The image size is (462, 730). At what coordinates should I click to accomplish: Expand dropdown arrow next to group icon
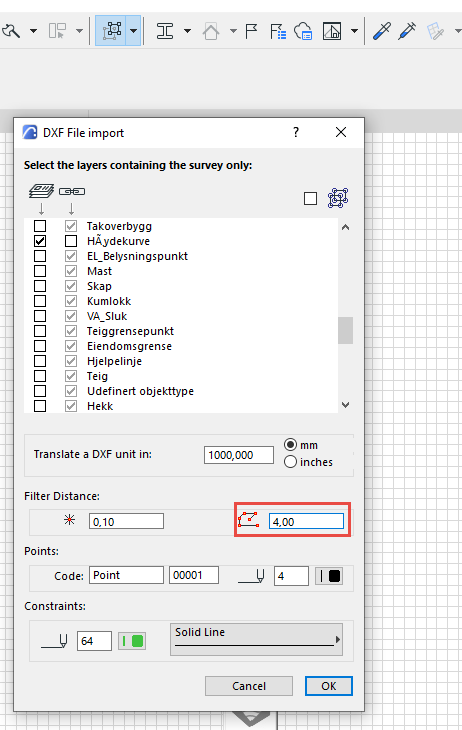point(134,31)
